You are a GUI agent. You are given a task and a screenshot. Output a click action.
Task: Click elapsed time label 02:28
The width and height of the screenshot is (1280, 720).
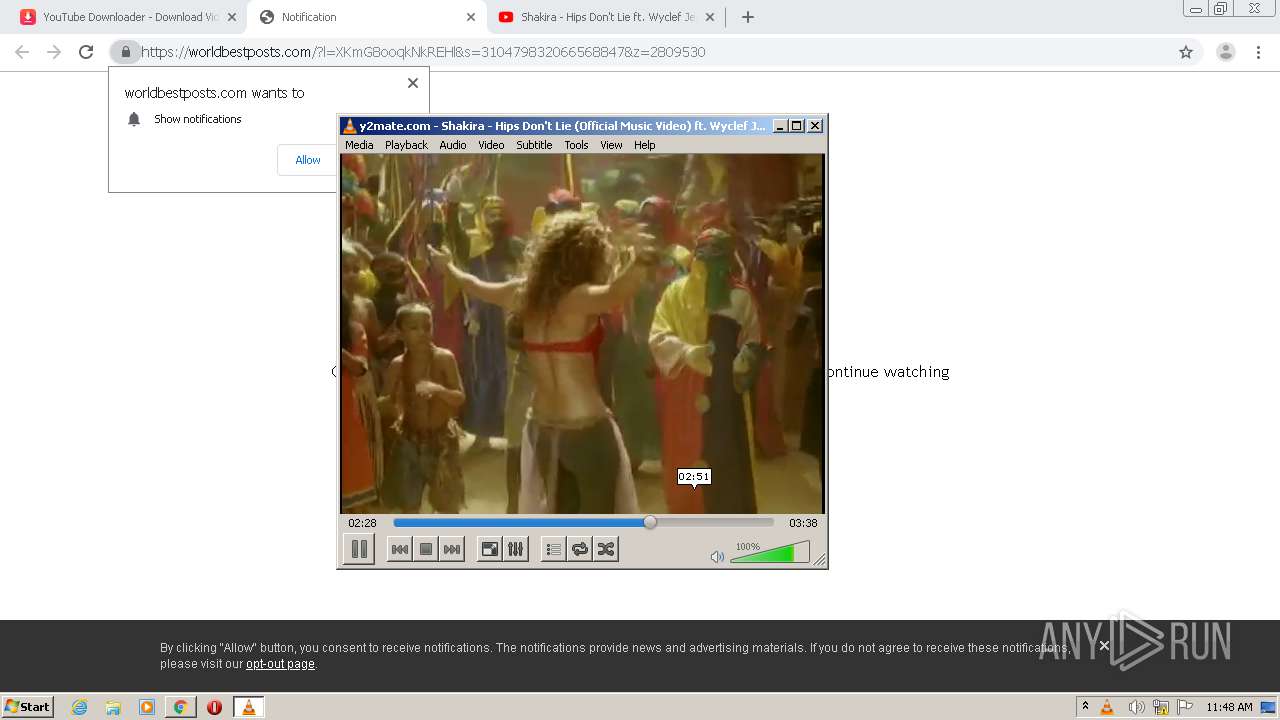coord(362,523)
